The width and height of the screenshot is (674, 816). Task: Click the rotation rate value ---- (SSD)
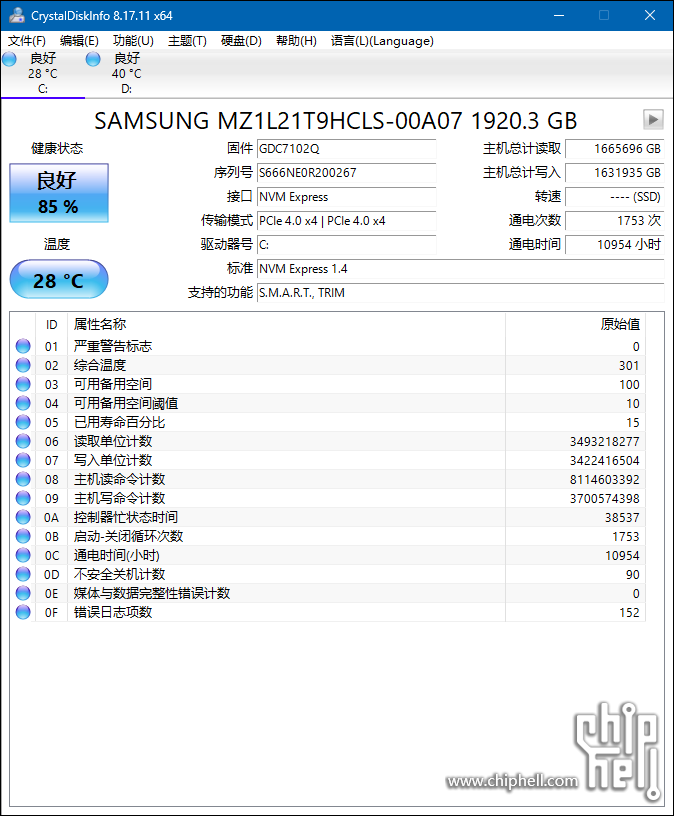tap(615, 197)
